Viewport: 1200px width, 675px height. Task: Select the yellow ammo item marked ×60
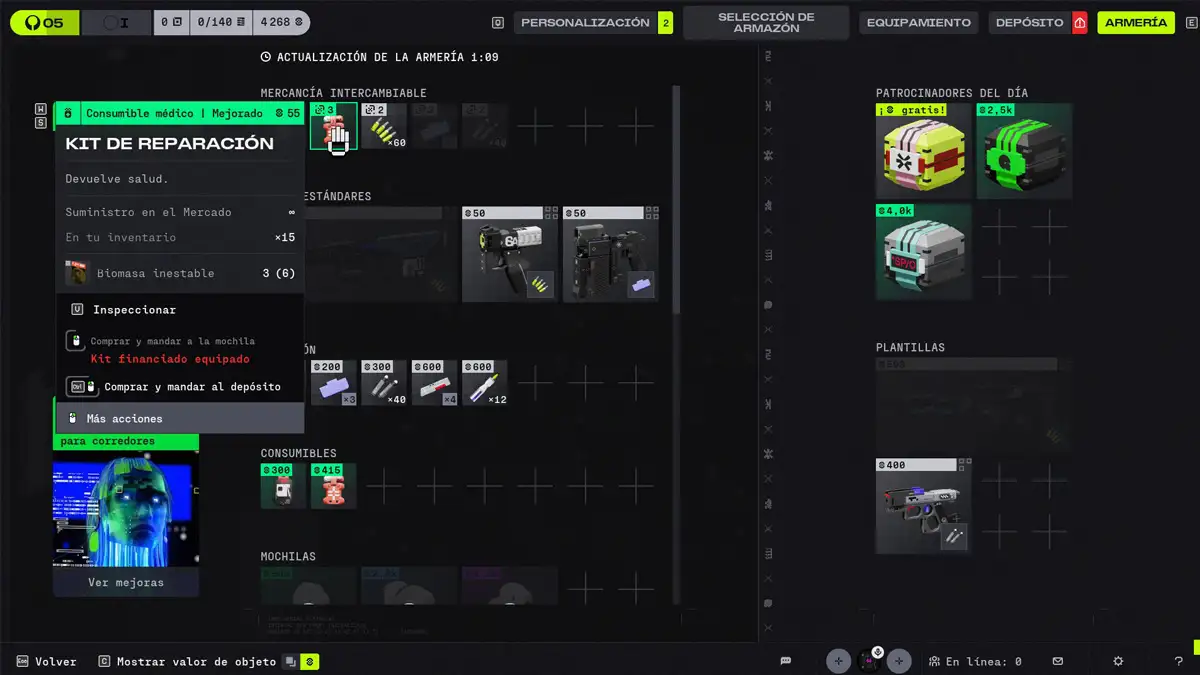[384, 127]
